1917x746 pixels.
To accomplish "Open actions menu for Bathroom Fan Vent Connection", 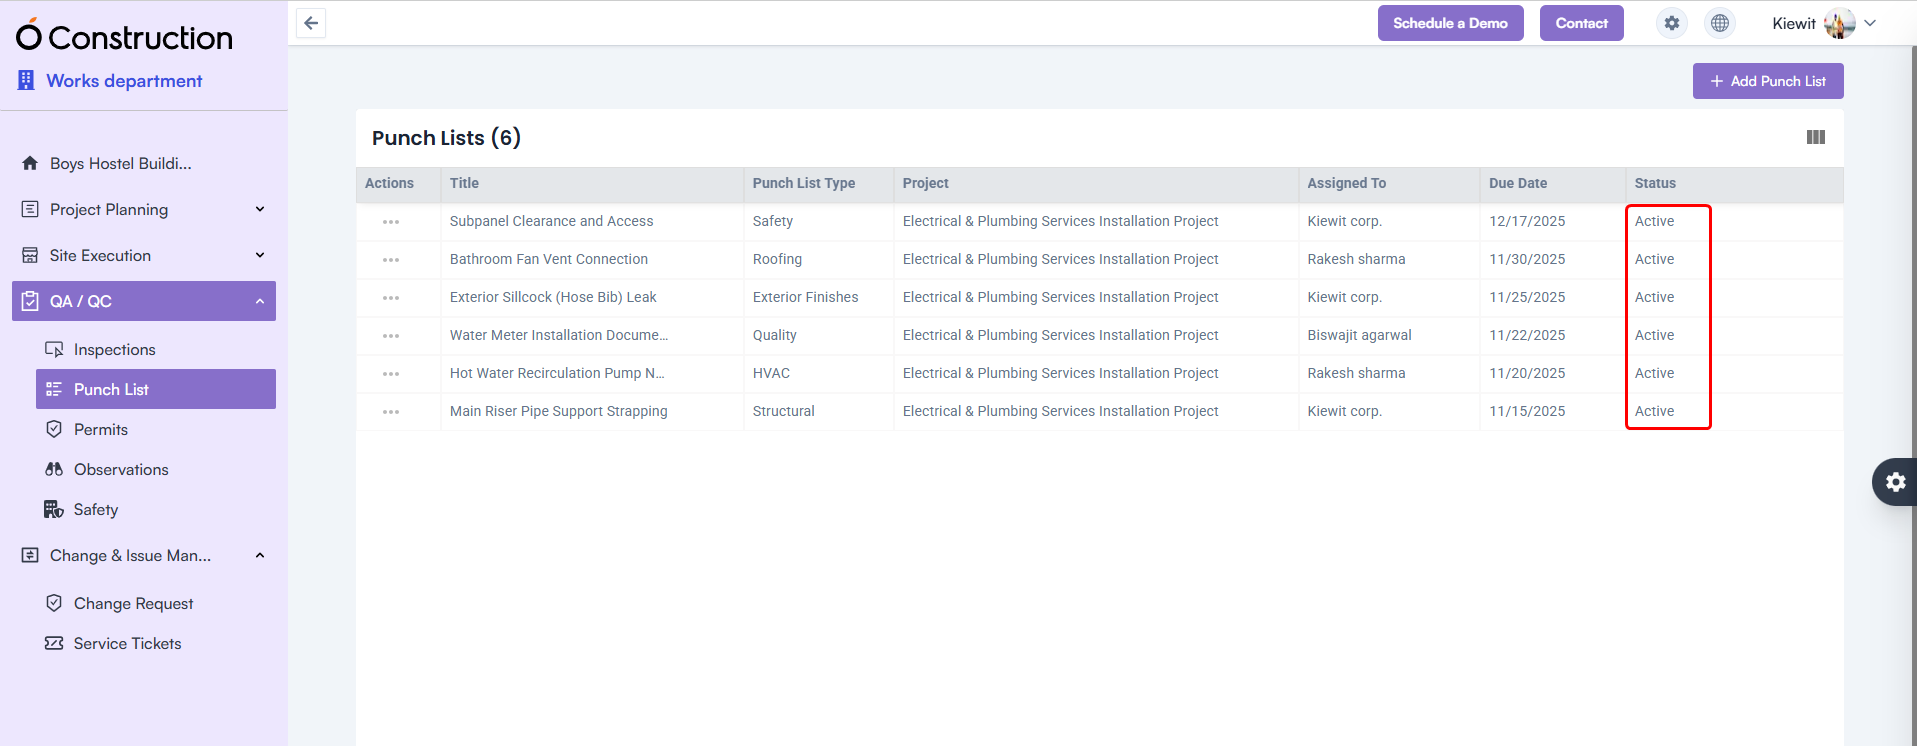I will (x=391, y=260).
